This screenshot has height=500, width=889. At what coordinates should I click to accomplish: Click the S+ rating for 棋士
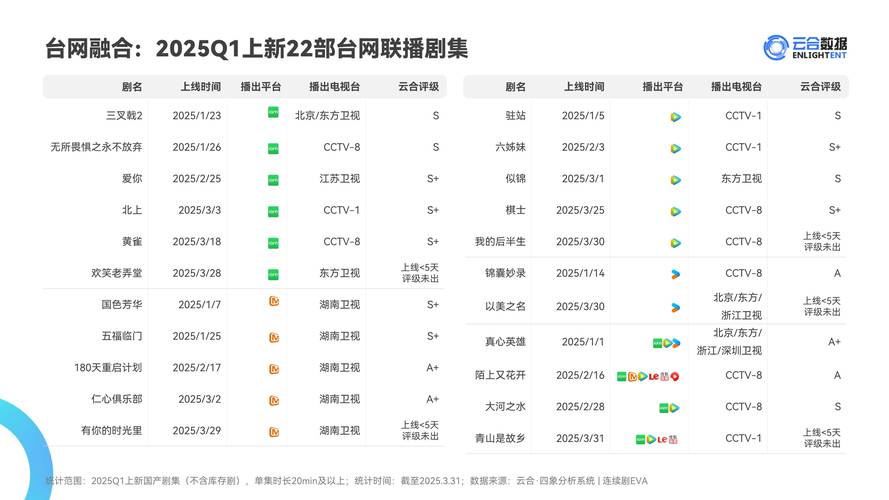[x=835, y=210]
